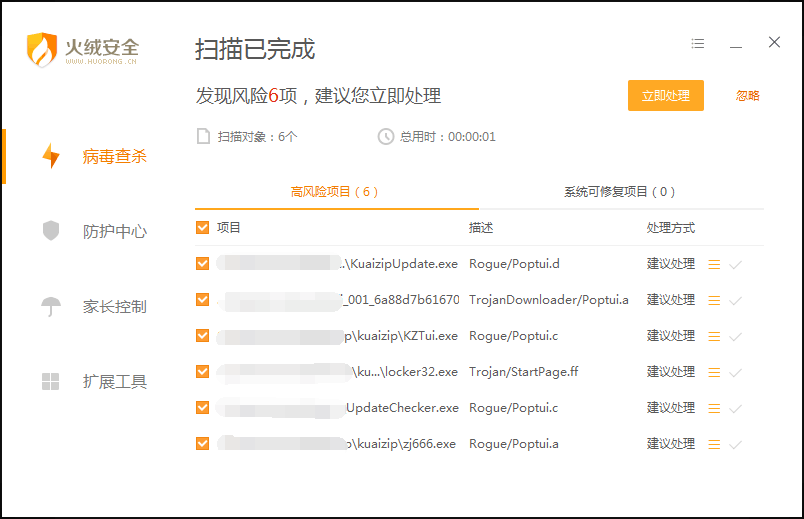Switch to 高风险项目 tab
The image size is (804, 519).
click(x=334, y=192)
